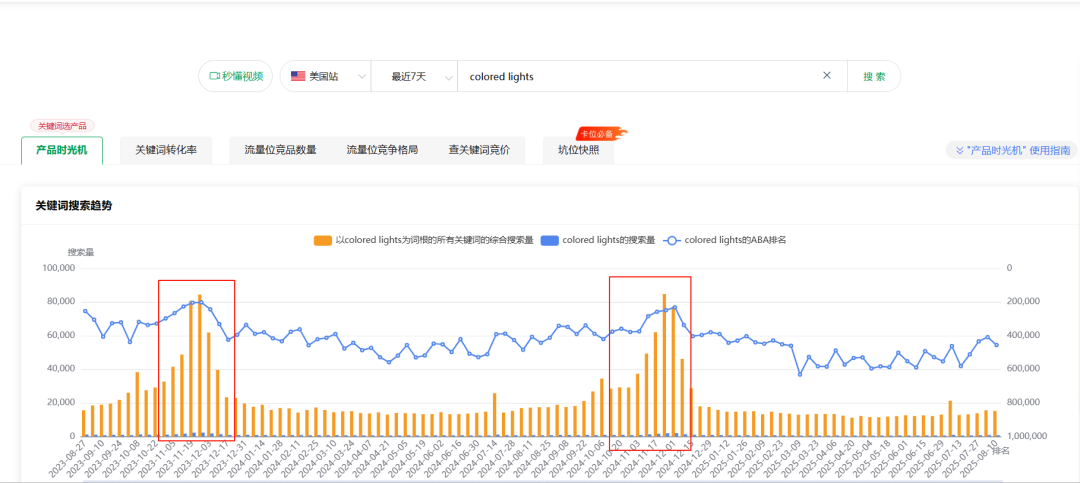Switch to the 关键词转化率 tab
This screenshot has height=483, width=1080.
(x=166, y=150)
